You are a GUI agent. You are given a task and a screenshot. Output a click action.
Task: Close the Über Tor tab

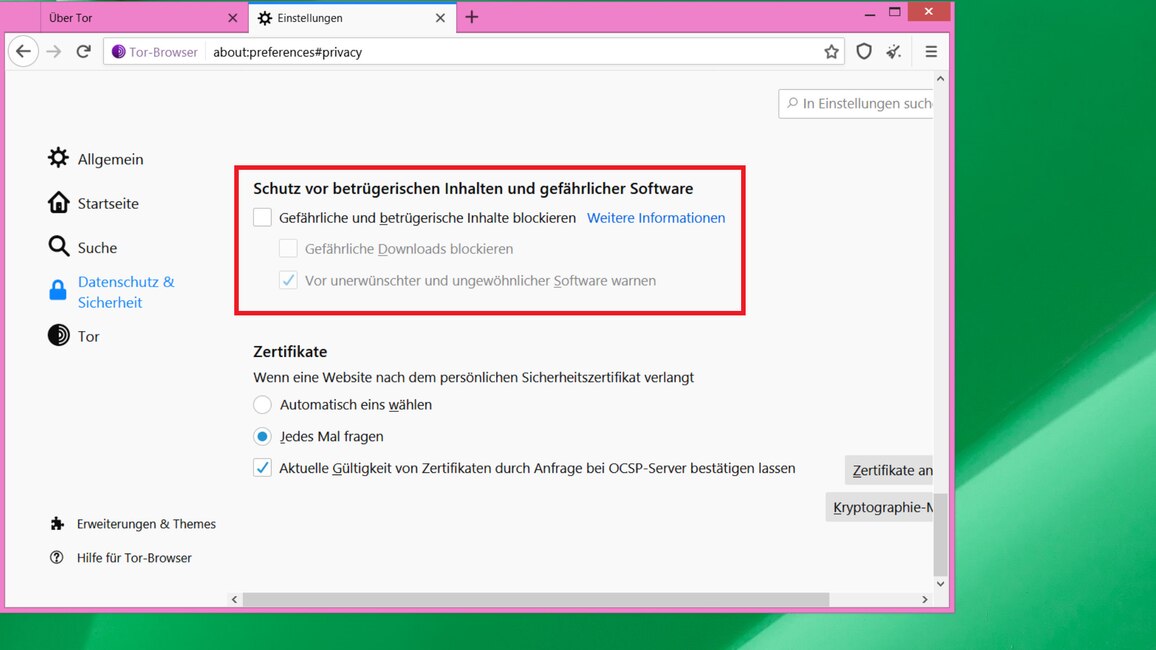click(x=233, y=18)
